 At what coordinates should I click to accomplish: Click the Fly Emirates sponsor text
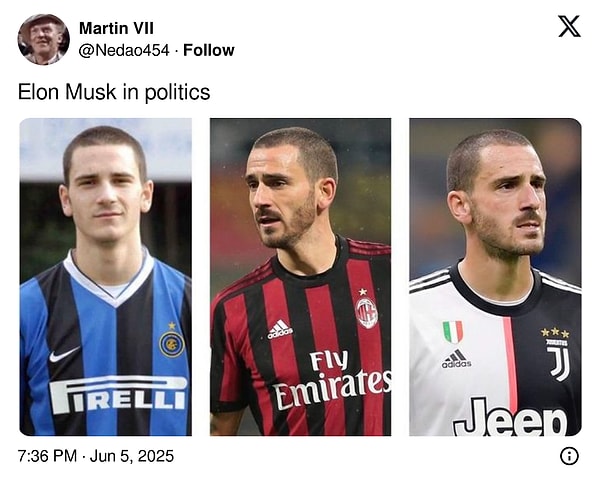(x=331, y=378)
